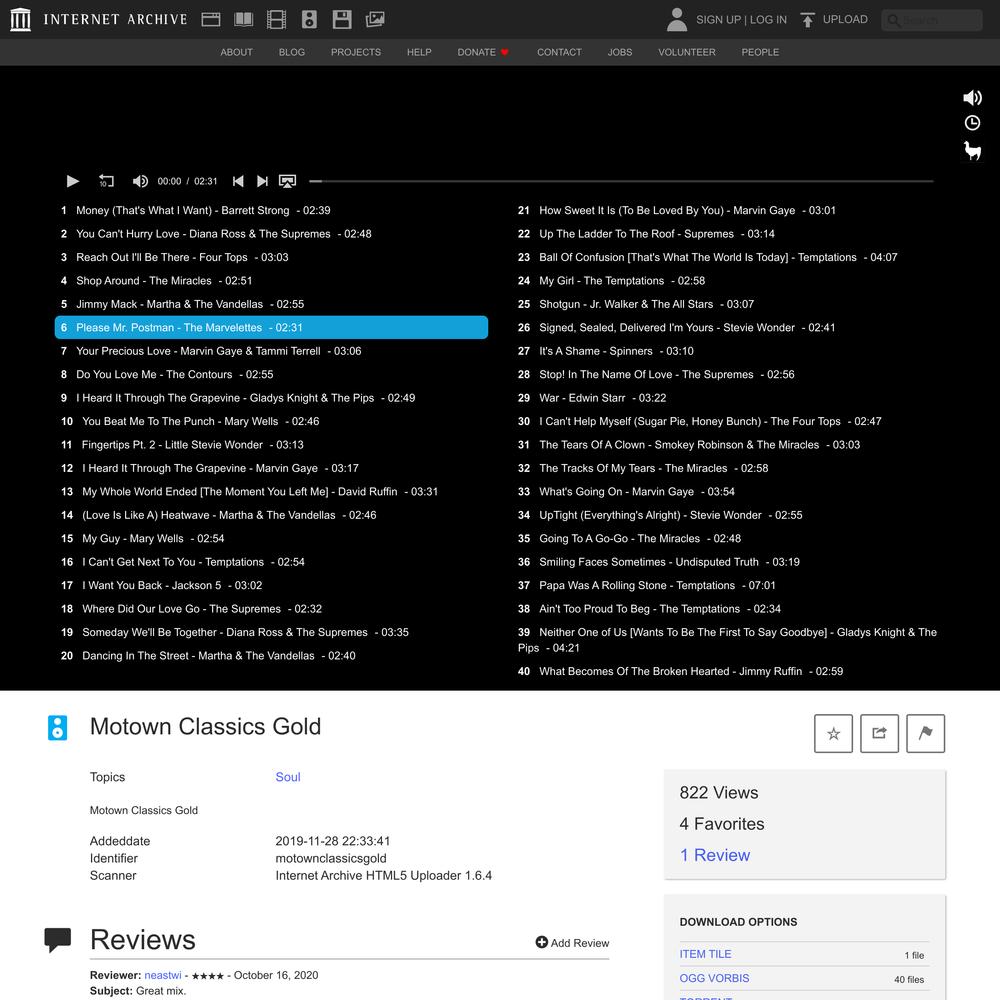Download the ITEM TILE option
The width and height of the screenshot is (1000, 1000).
click(705, 954)
